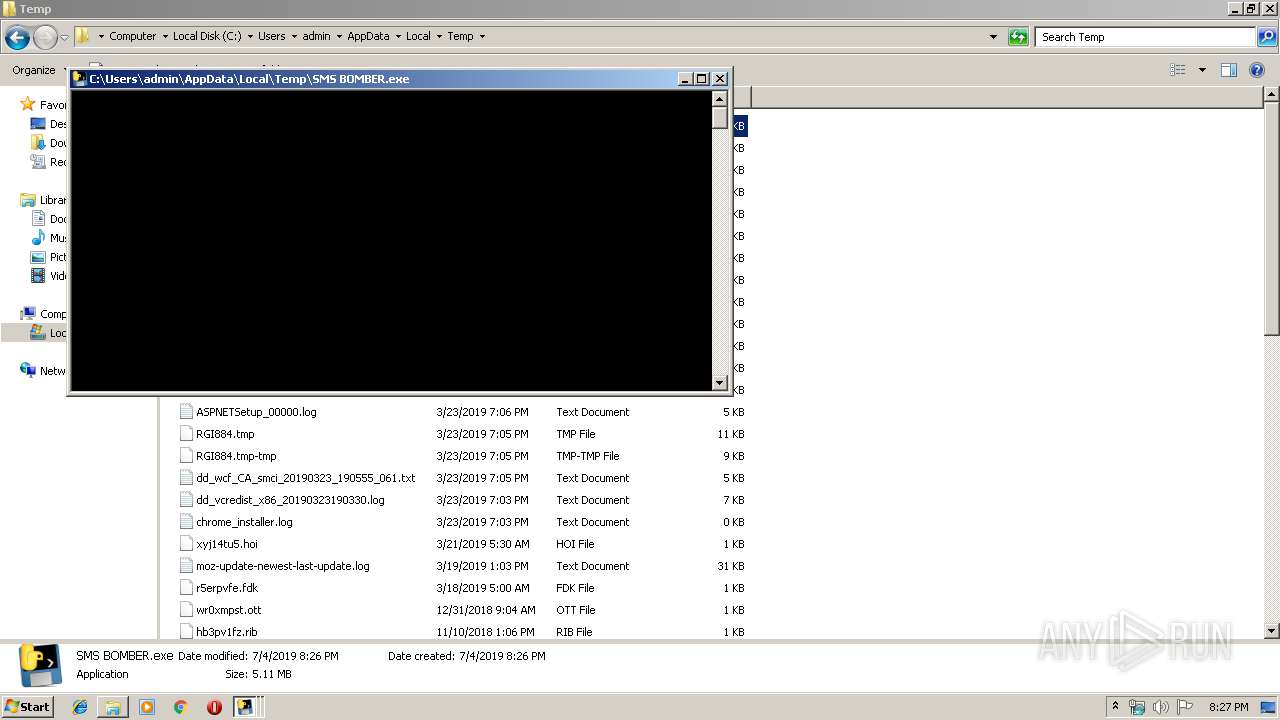Screen dimensions: 1280x720
Task: Open the recent pages dropdown beside Forward
Action: pos(64,37)
